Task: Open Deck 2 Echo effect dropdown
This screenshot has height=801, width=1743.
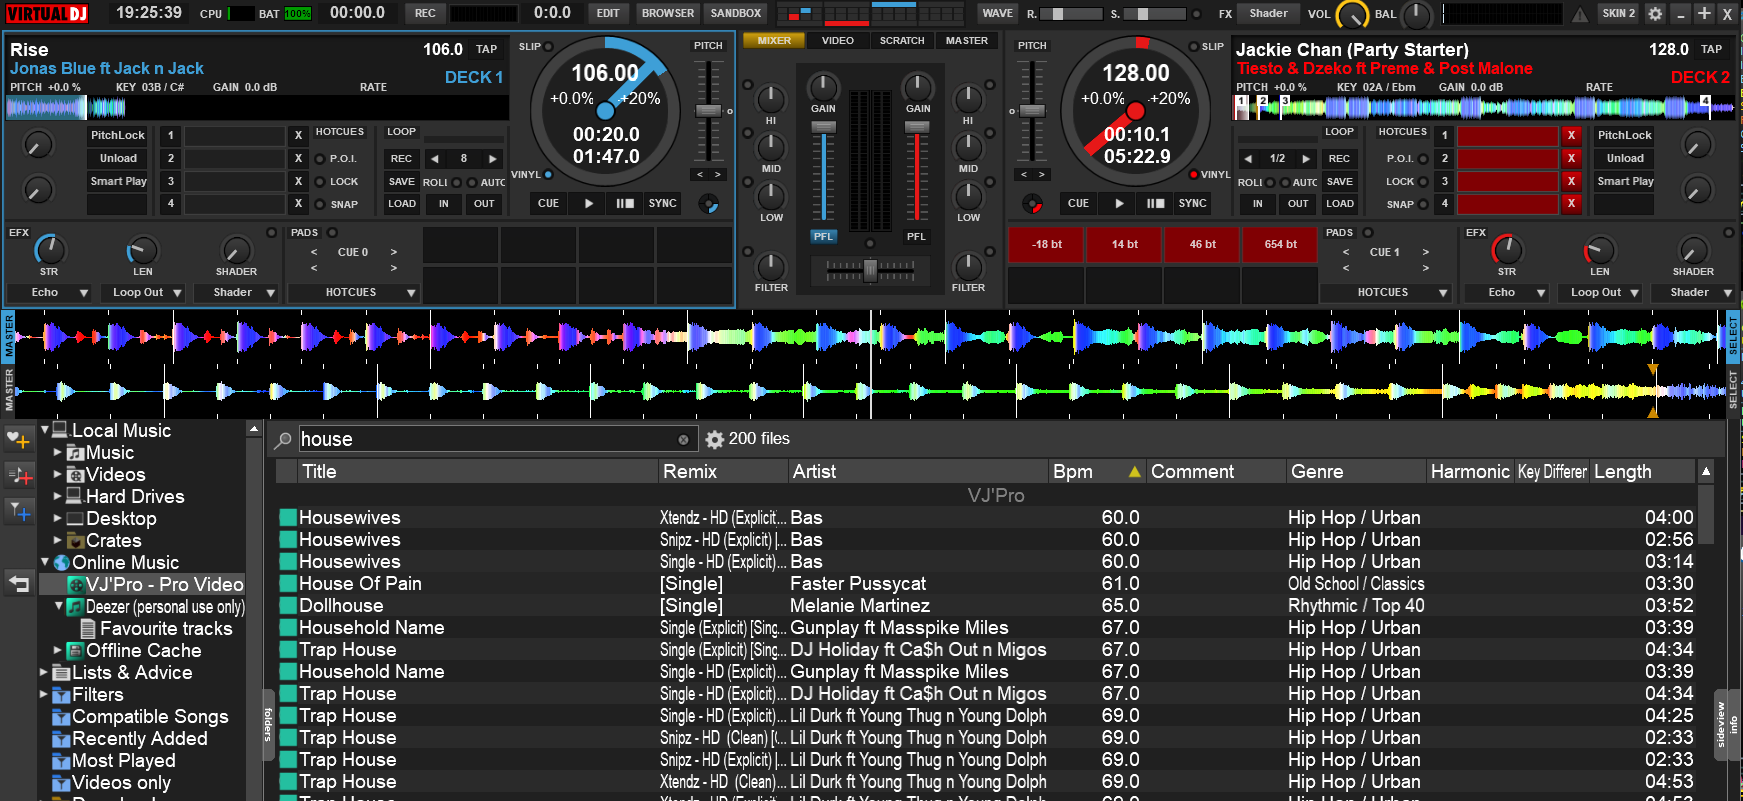Action: click(1505, 293)
